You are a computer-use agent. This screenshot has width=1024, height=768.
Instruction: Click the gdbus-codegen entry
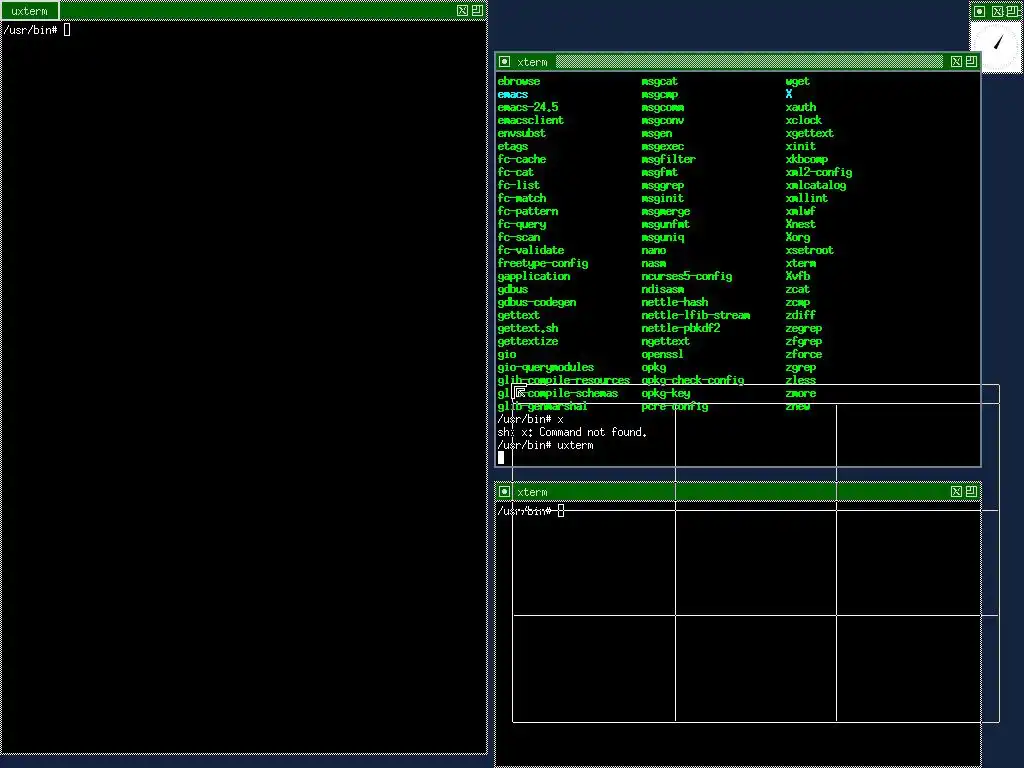537,302
